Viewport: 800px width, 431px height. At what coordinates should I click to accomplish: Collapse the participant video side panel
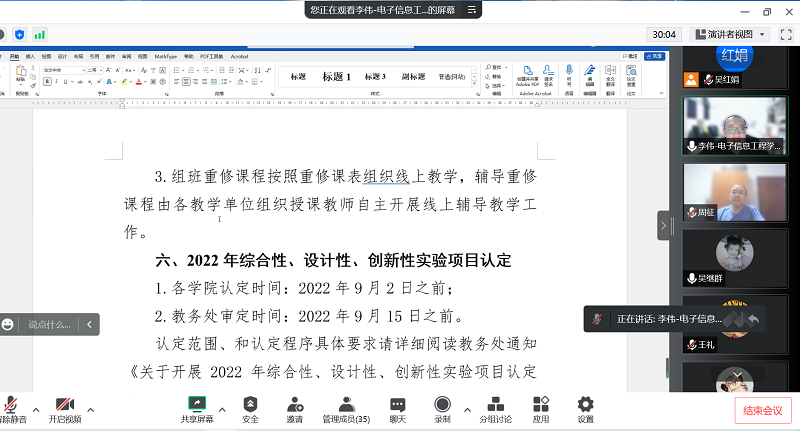click(662, 227)
